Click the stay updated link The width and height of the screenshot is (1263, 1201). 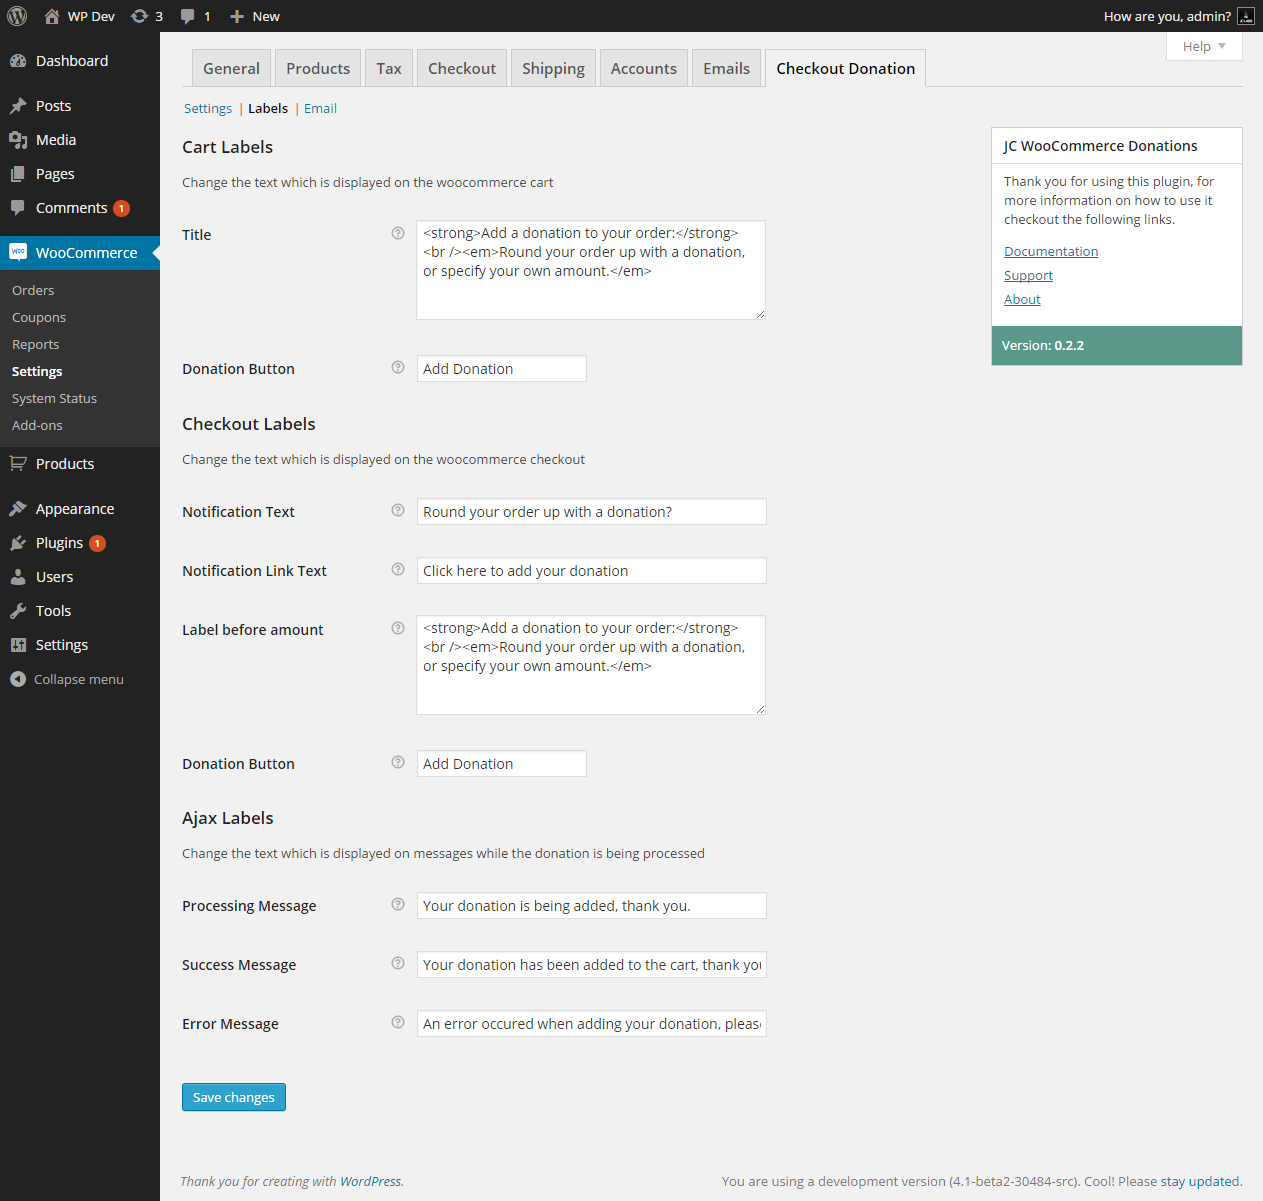1200,1181
